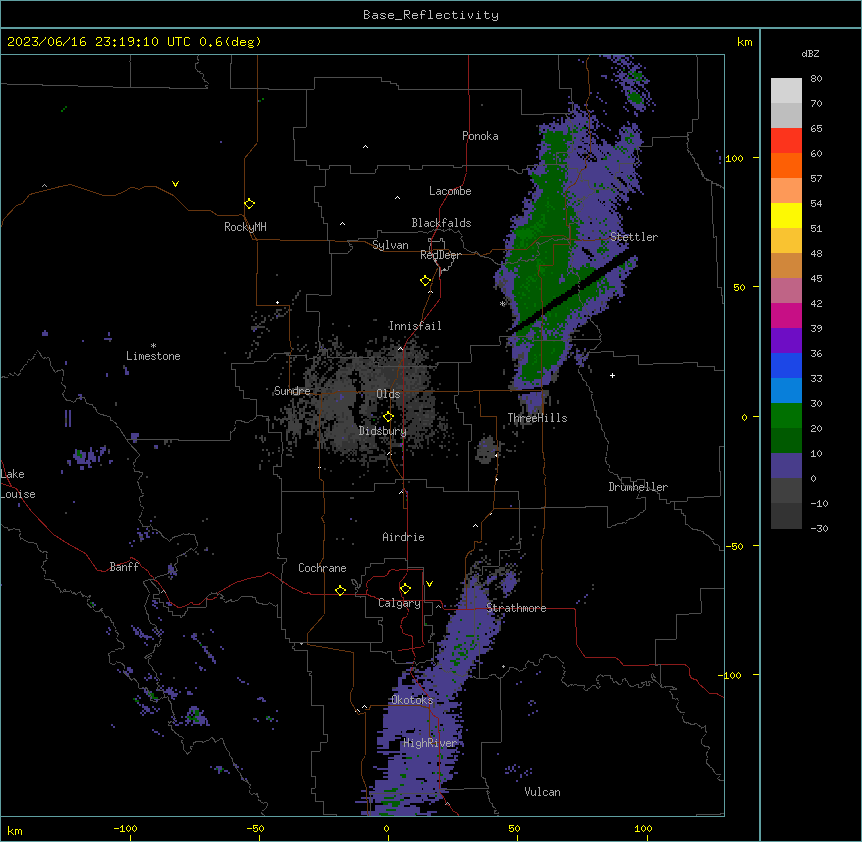This screenshot has width=862, height=842.
Task: Select the Strathmore label
Action: tap(516, 608)
